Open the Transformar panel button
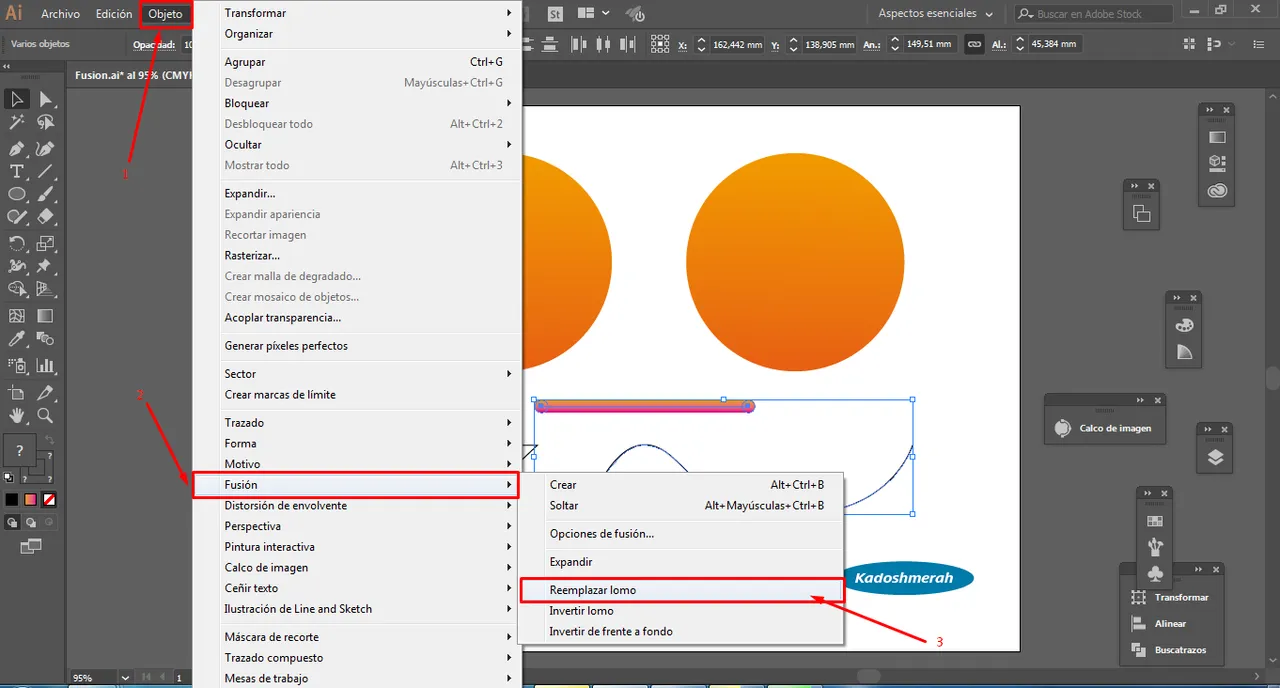Viewport: 1280px width, 688px height. 1170,597
